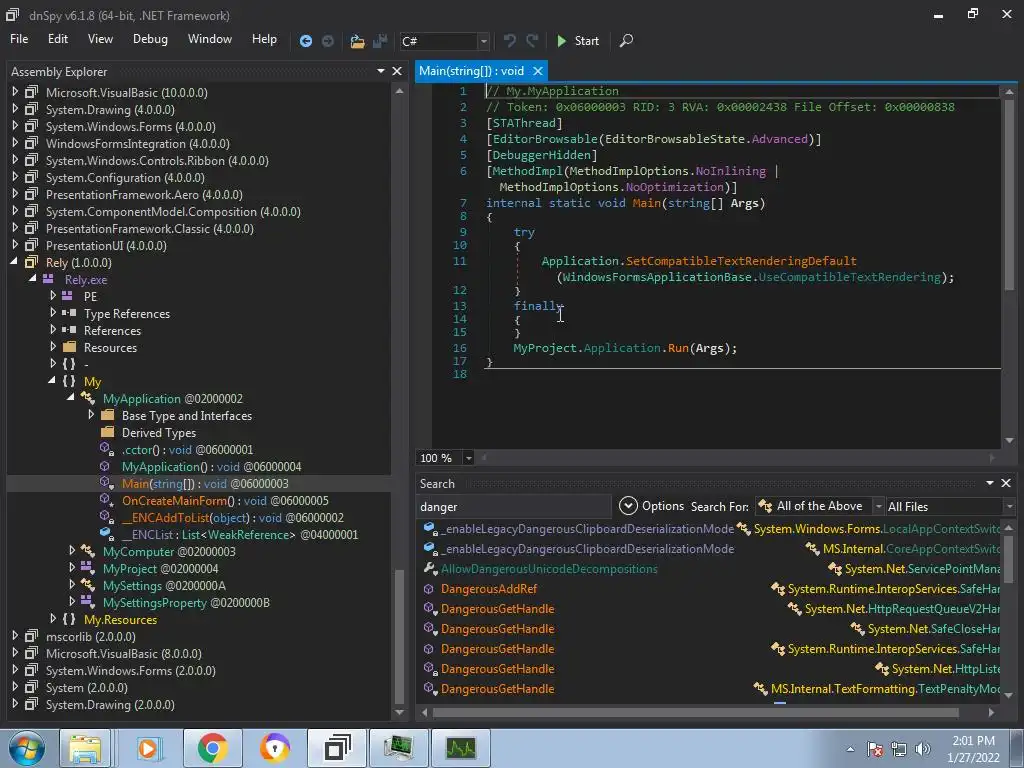Click the Save All toolbar icon

[x=380, y=41]
